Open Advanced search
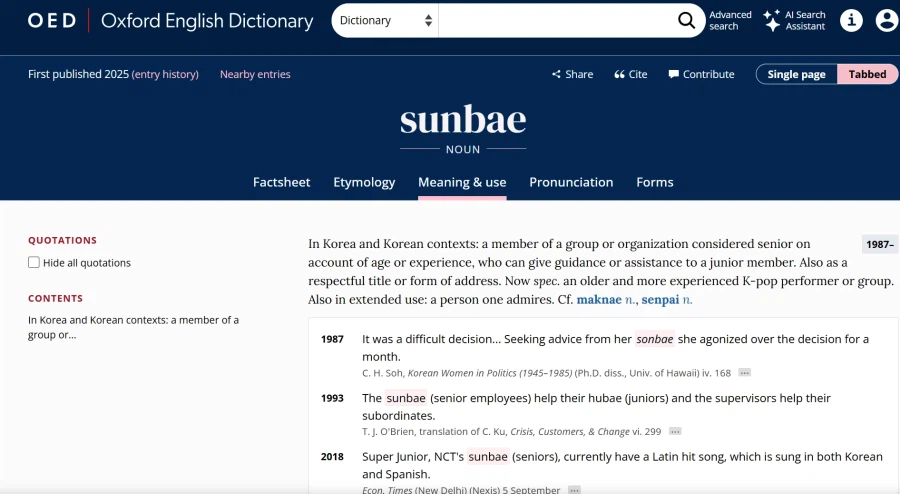Screen dimensions: 900x494 coord(730,20)
